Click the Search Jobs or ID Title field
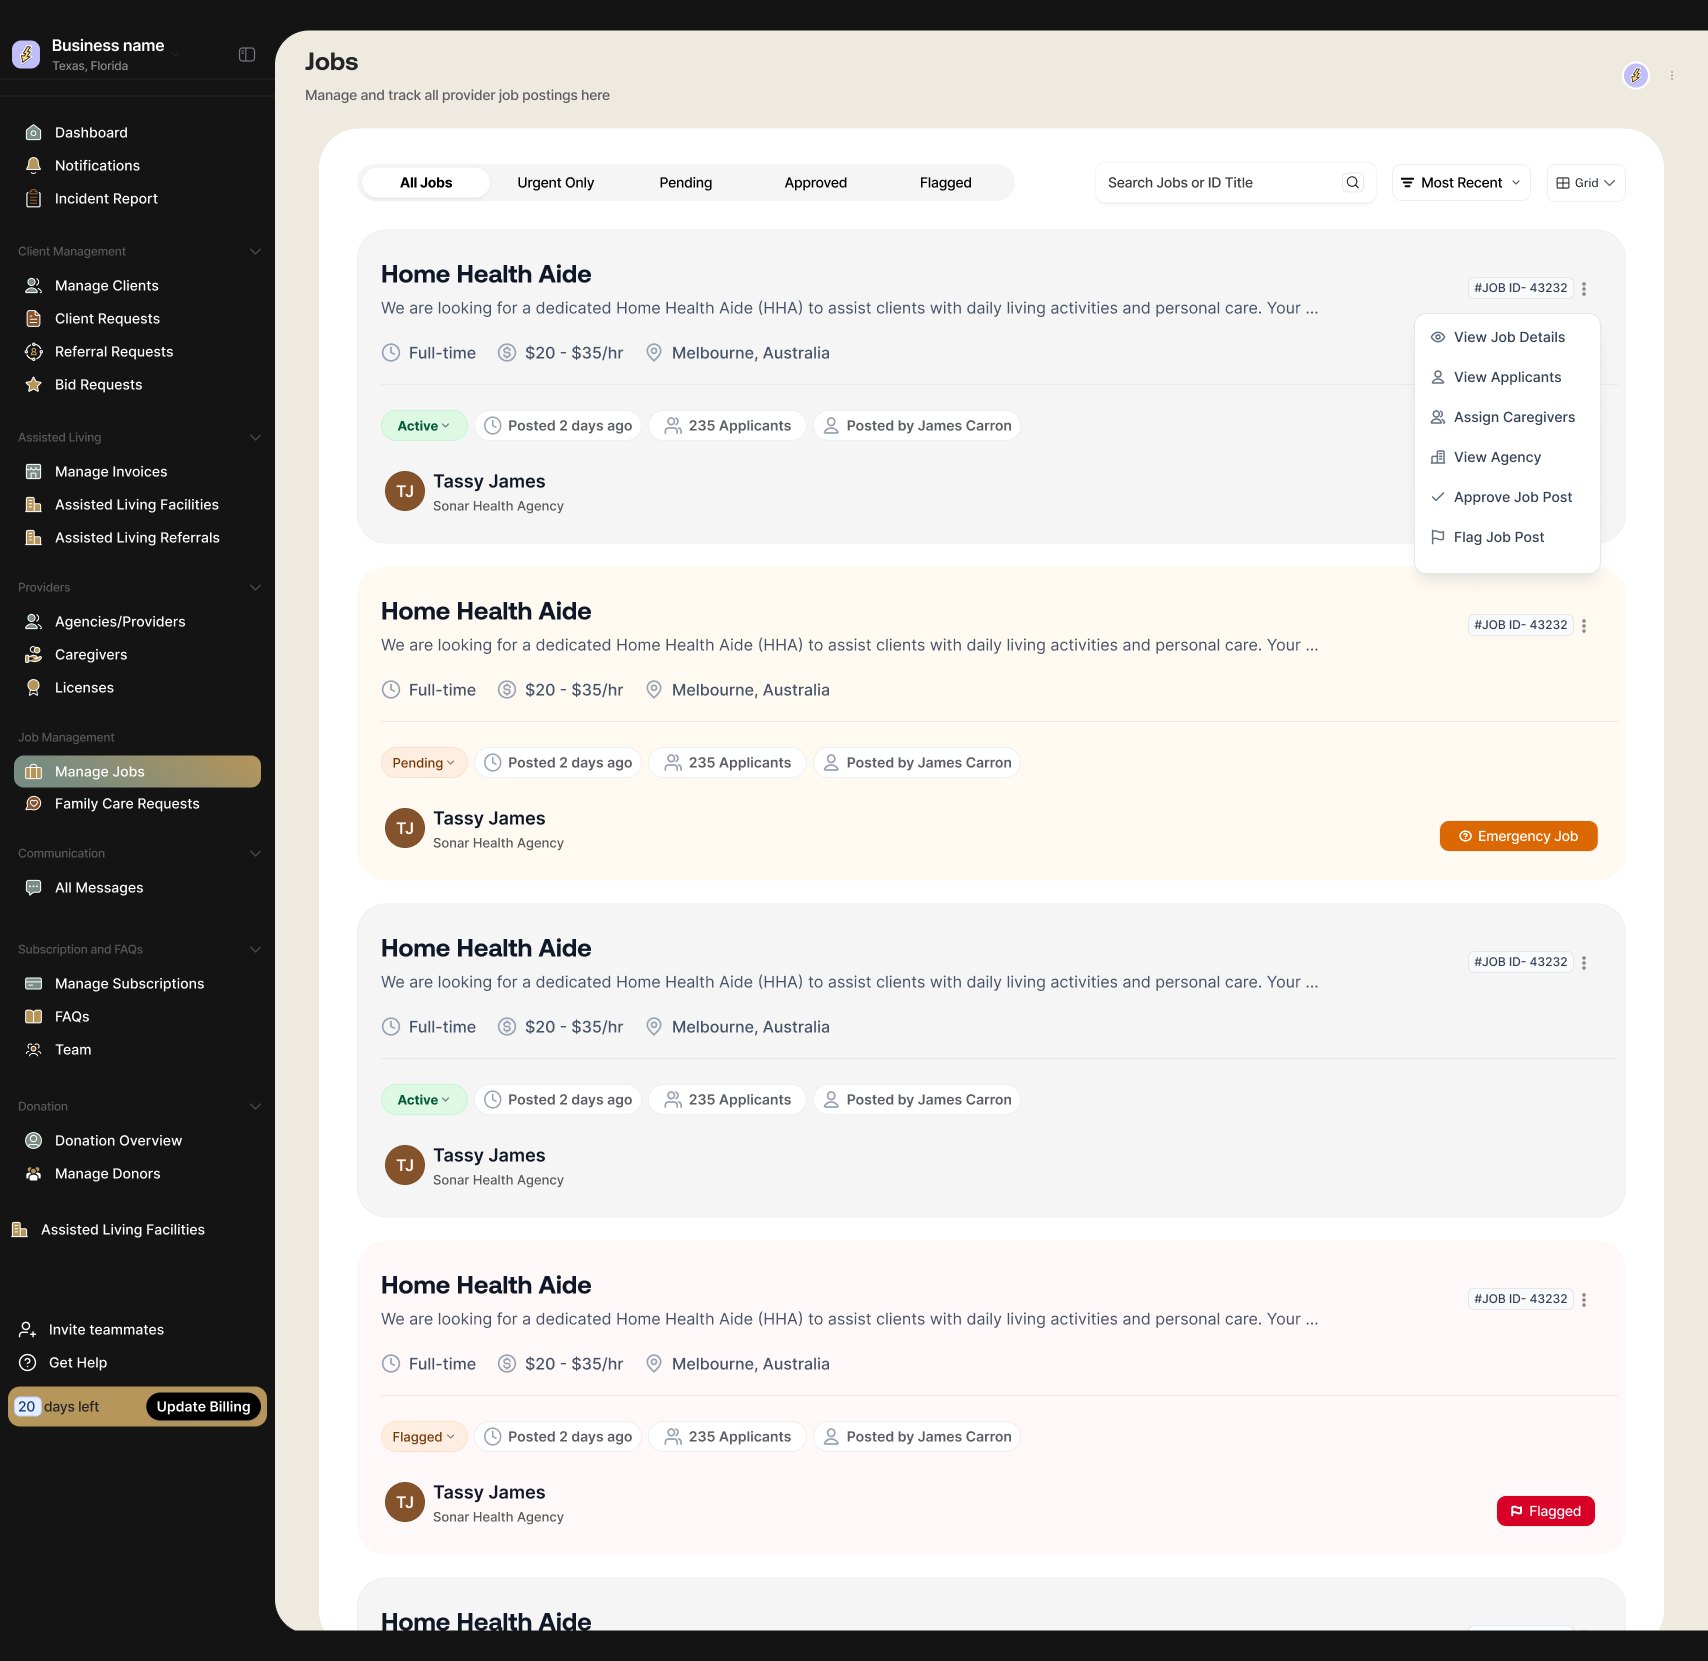This screenshot has width=1708, height=1661. click(x=1236, y=183)
